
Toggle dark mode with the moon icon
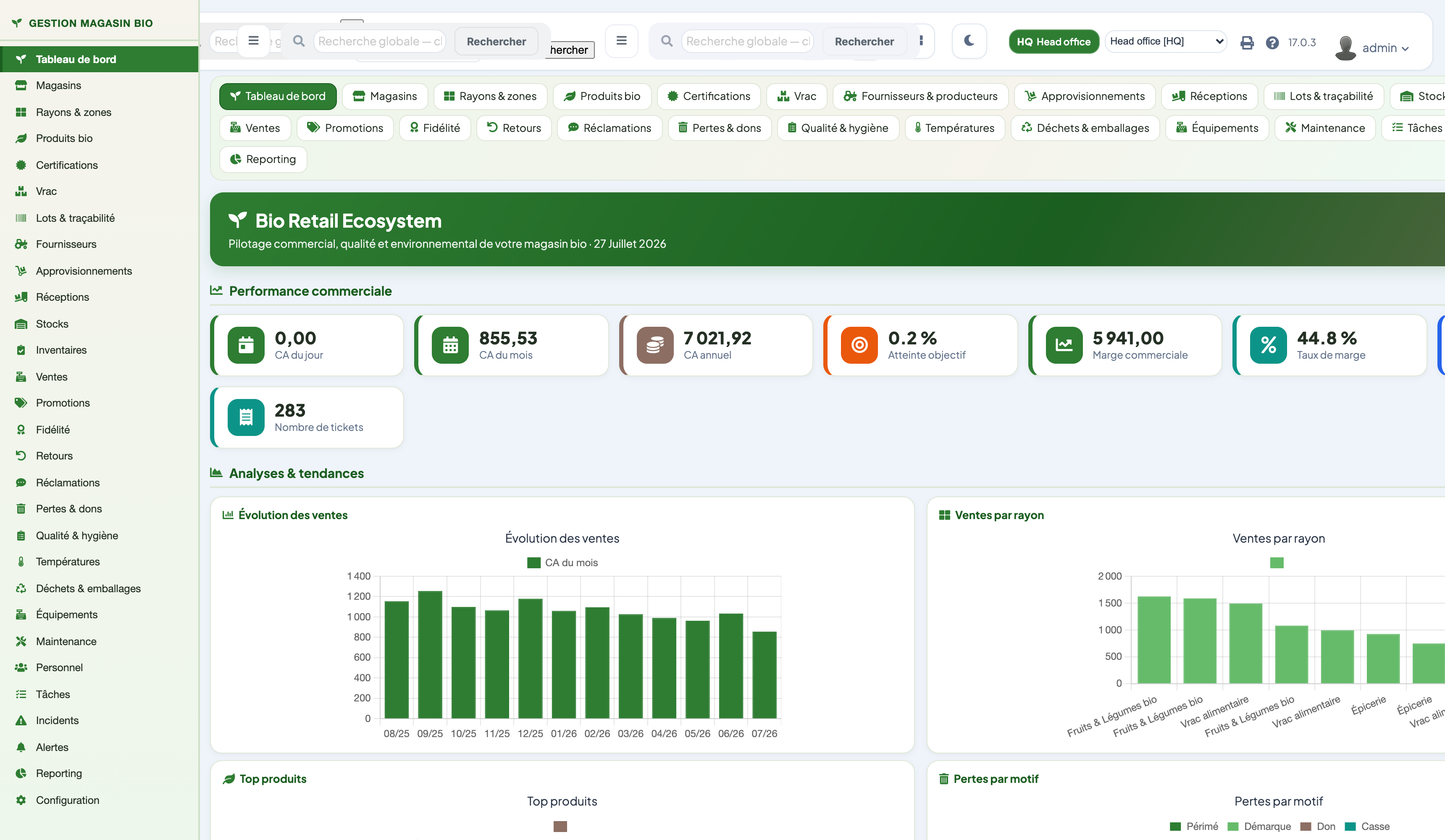(969, 41)
